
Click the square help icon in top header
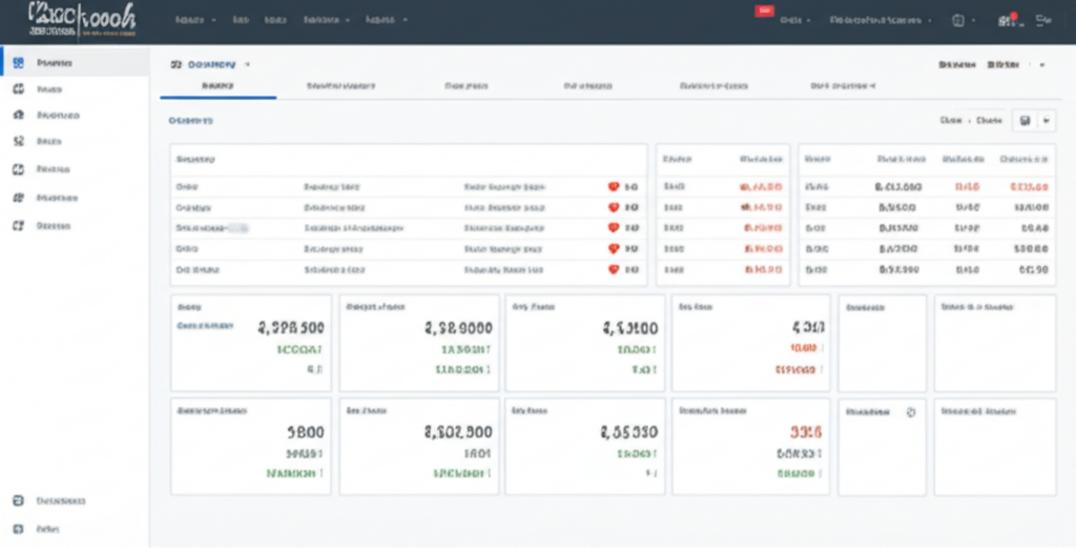pyautogui.click(x=958, y=20)
